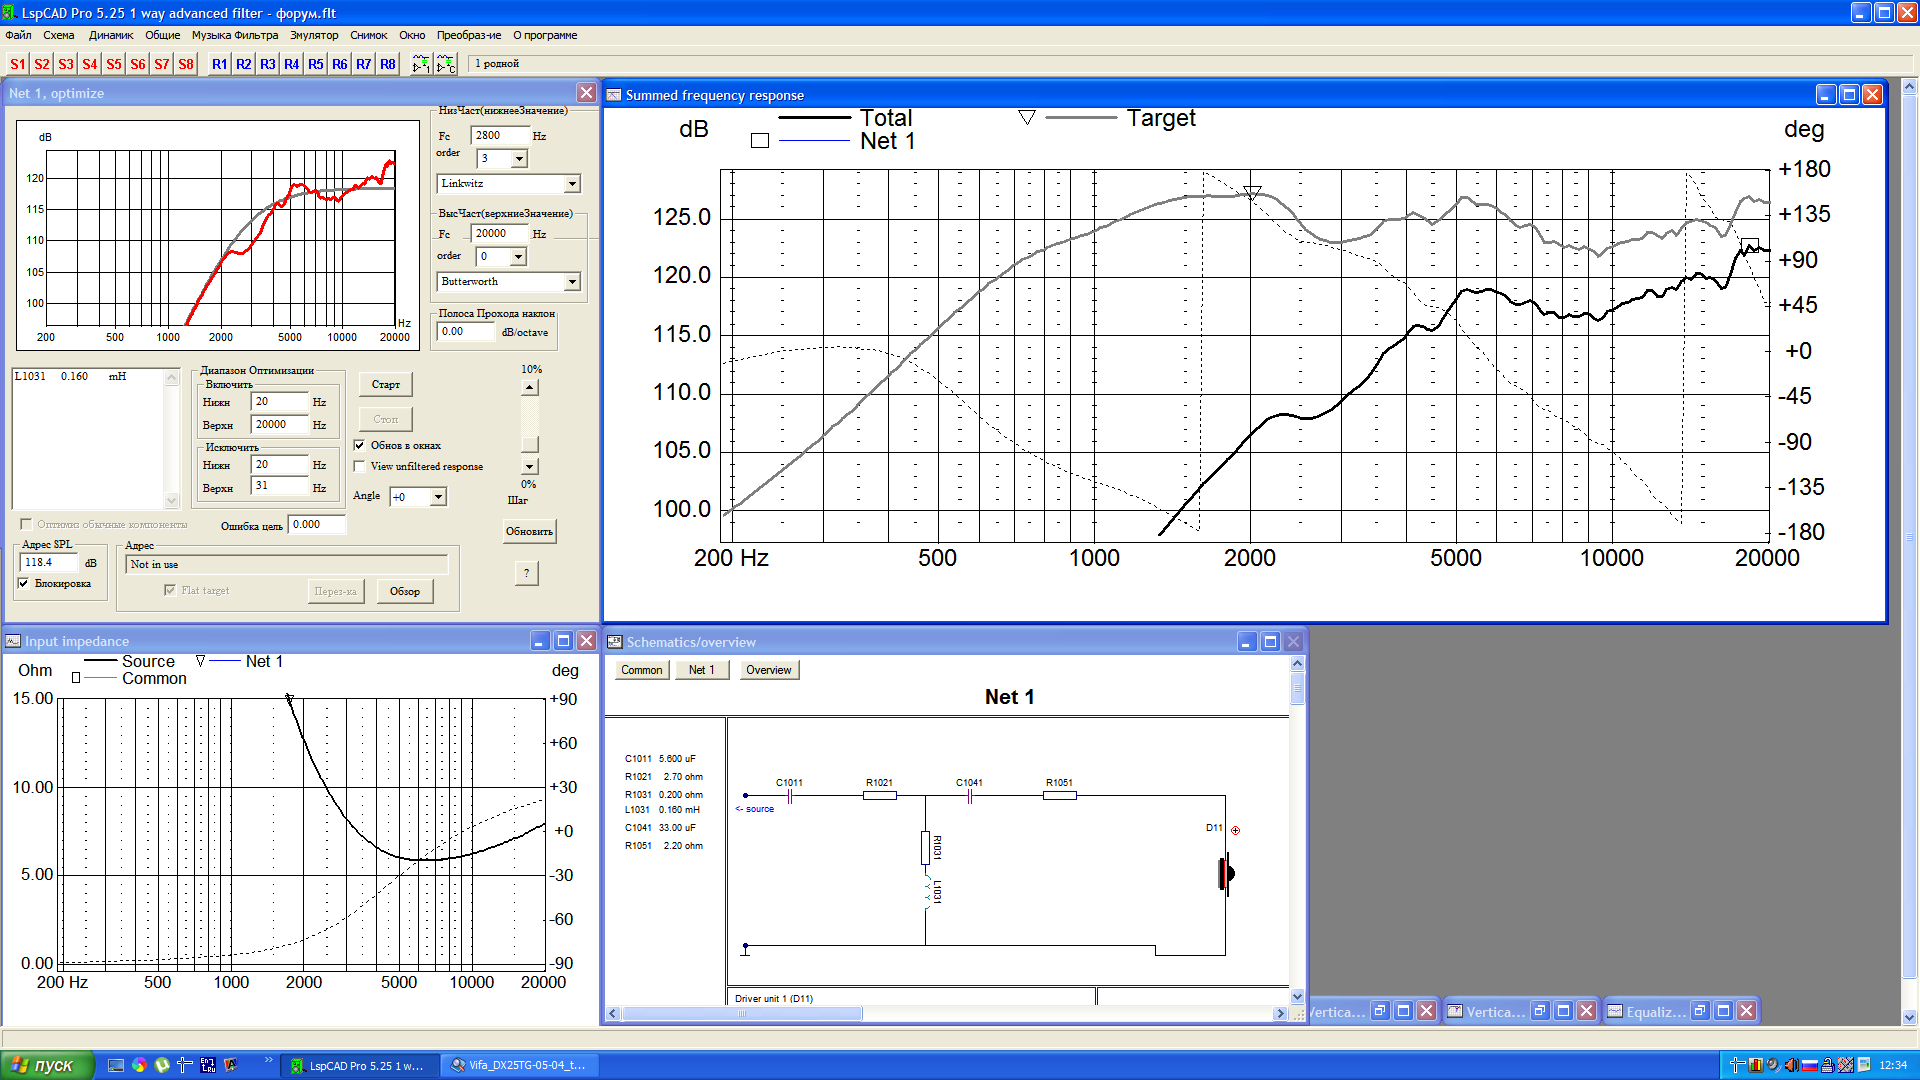Enable the View unfiltered response checkbox
This screenshot has width=1920, height=1080.
[360, 467]
